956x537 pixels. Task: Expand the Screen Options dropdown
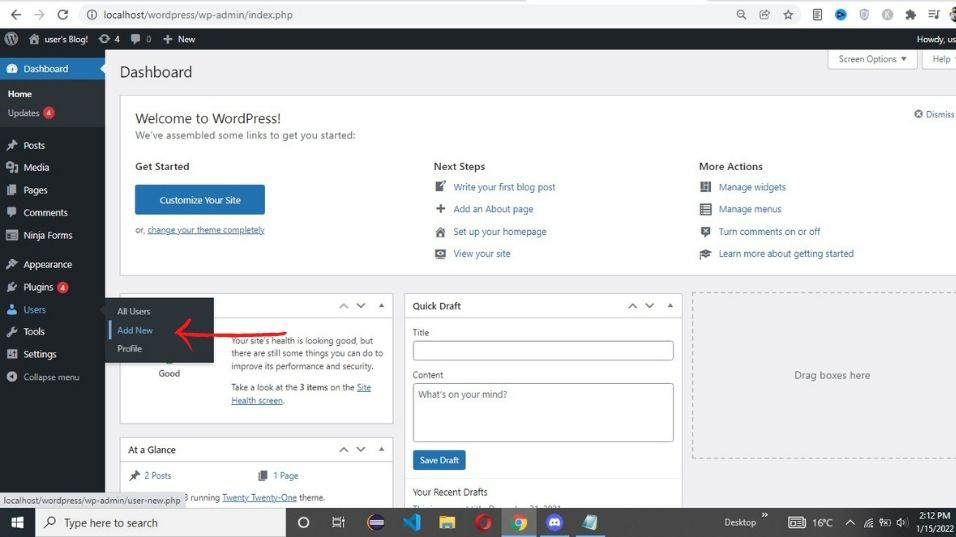coord(872,59)
